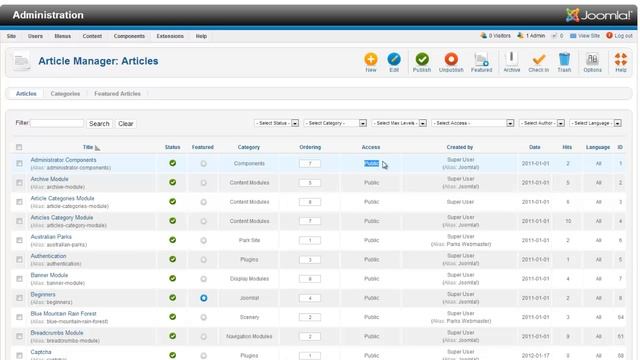
Task: Open the Site menu
Action: [11, 36]
